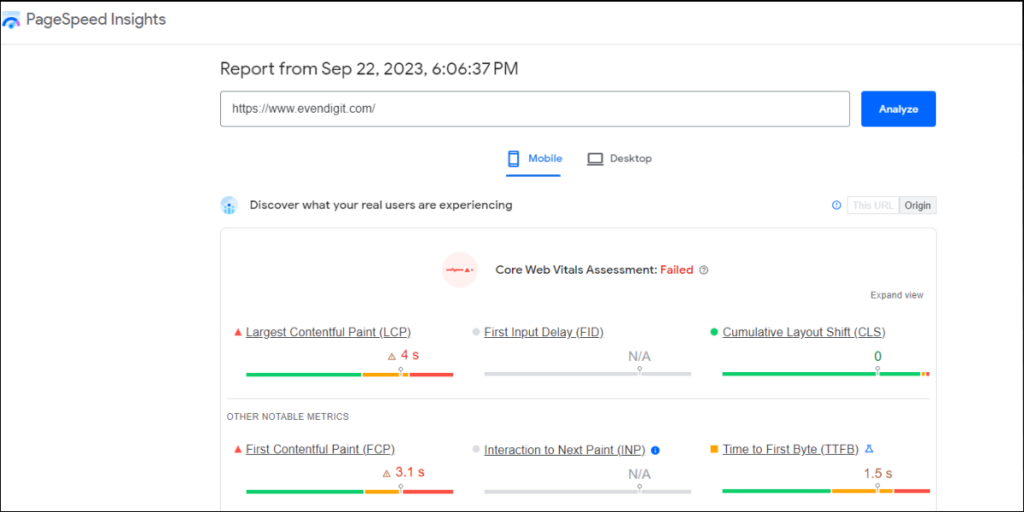Click the help icon next to Failed
Image resolution: width=1024 pixels, height=512 pixels.
pyautogui.click(x=703, y=270)
